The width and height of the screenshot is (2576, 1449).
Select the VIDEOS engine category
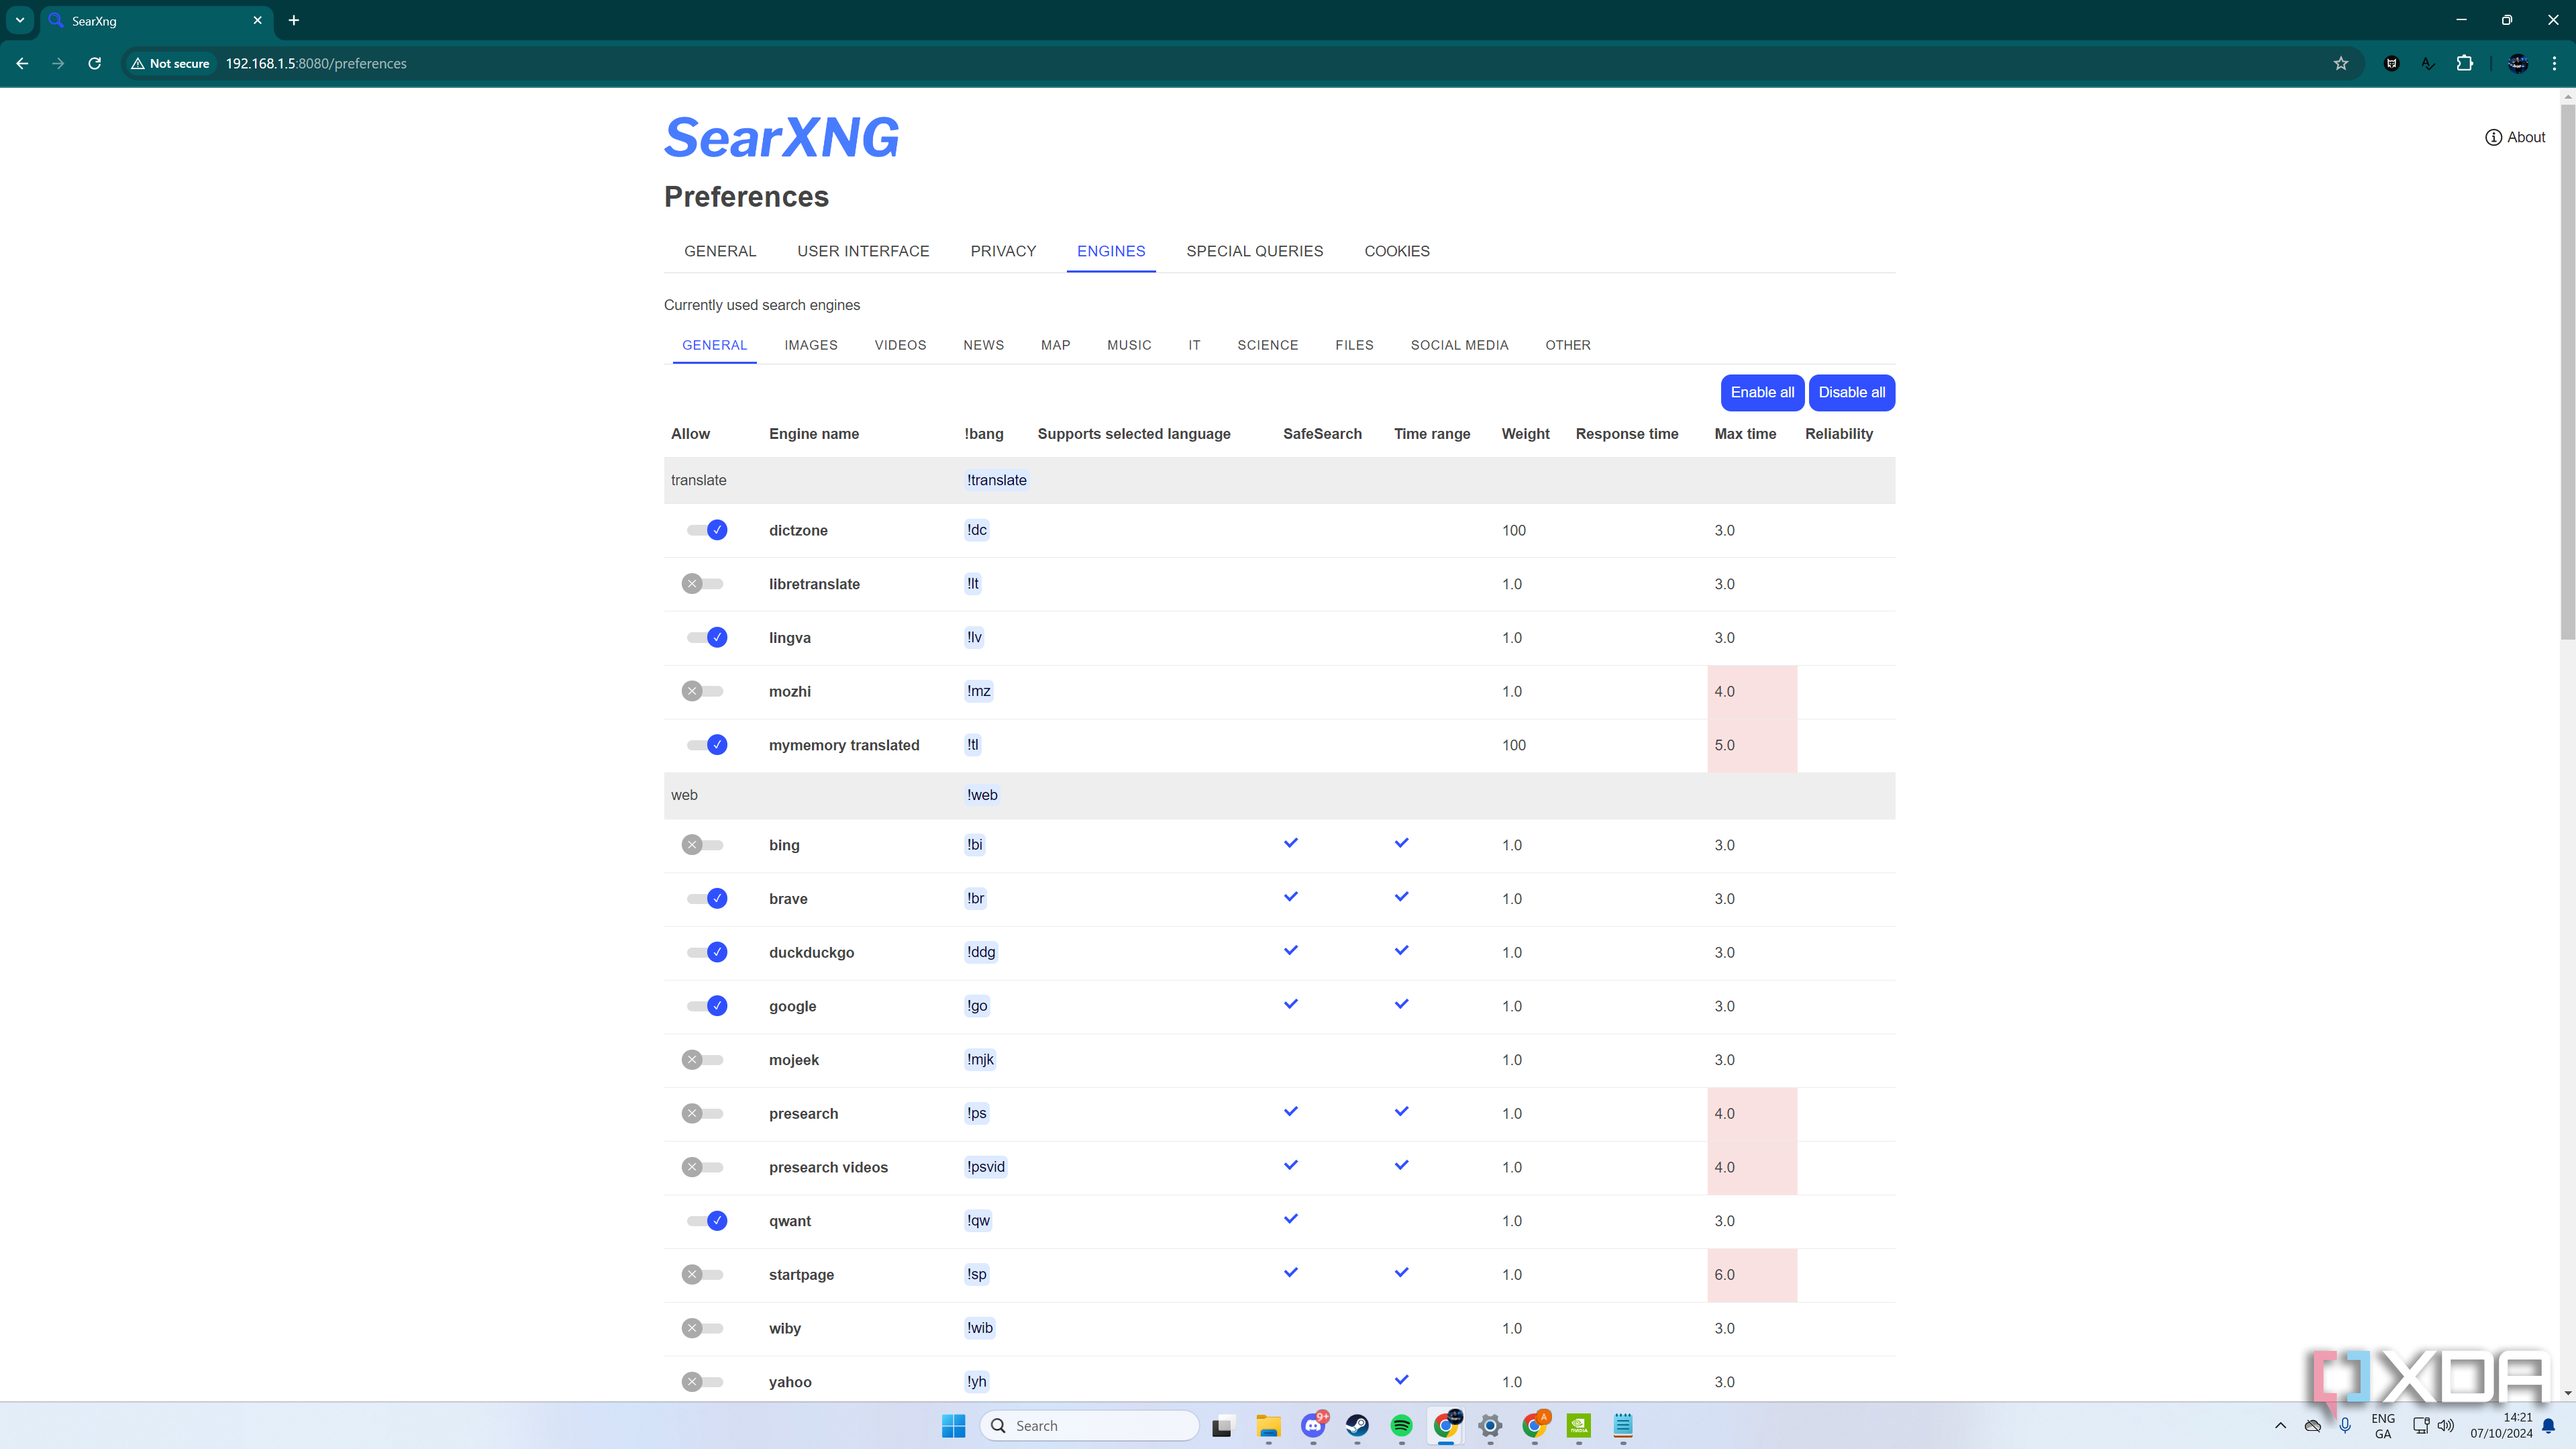click(x=900, y=345)
